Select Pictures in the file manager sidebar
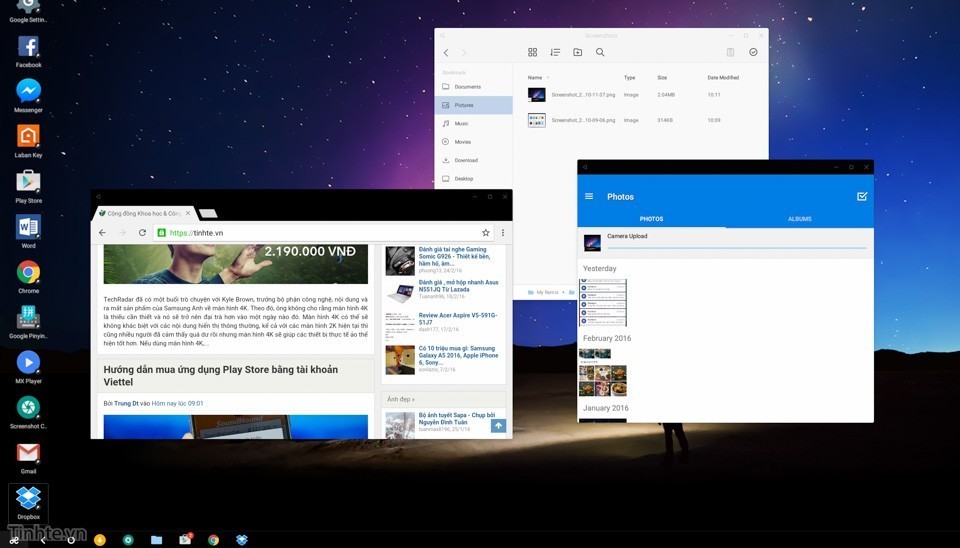This screenshot has height=548, width=960. click(x=474, y=105)
